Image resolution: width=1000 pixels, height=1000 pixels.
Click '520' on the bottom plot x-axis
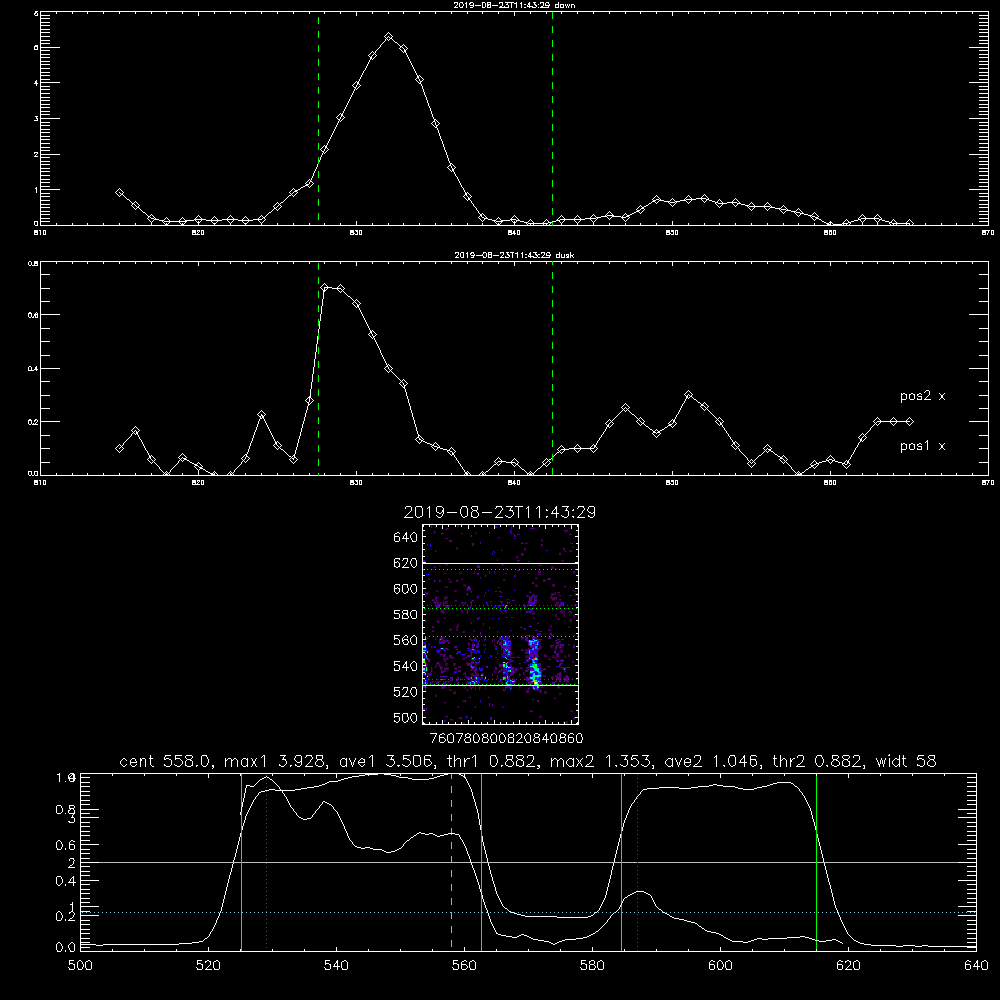[x=209, y=966]
